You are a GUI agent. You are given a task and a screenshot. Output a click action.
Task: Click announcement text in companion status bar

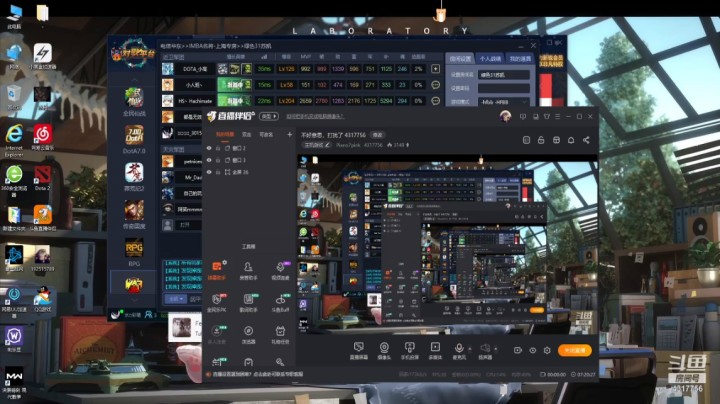point(258,374)
